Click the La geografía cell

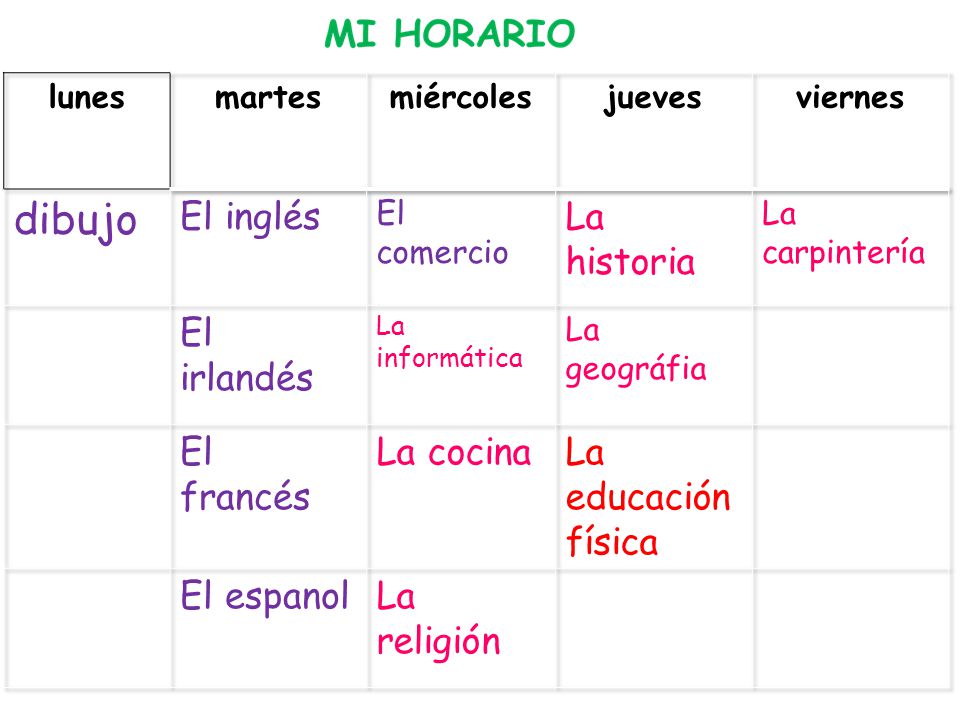point(655,367)
